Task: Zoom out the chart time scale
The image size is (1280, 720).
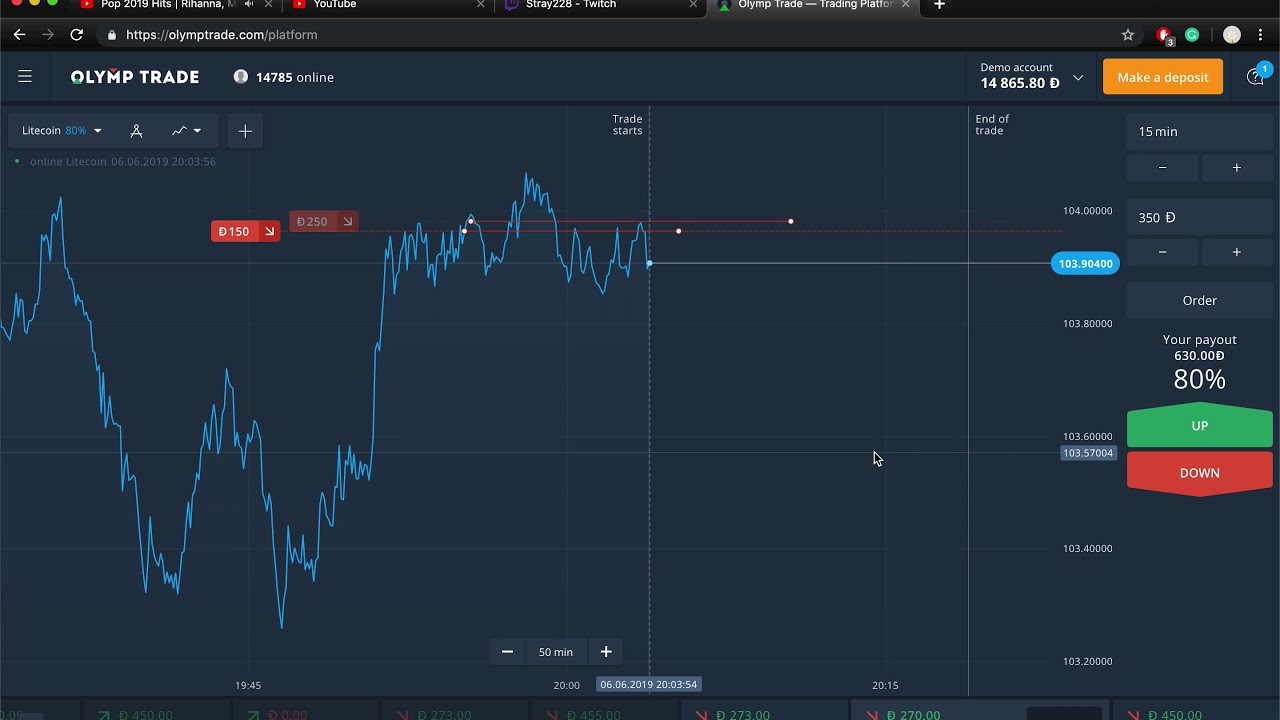Action: point(507,652)
